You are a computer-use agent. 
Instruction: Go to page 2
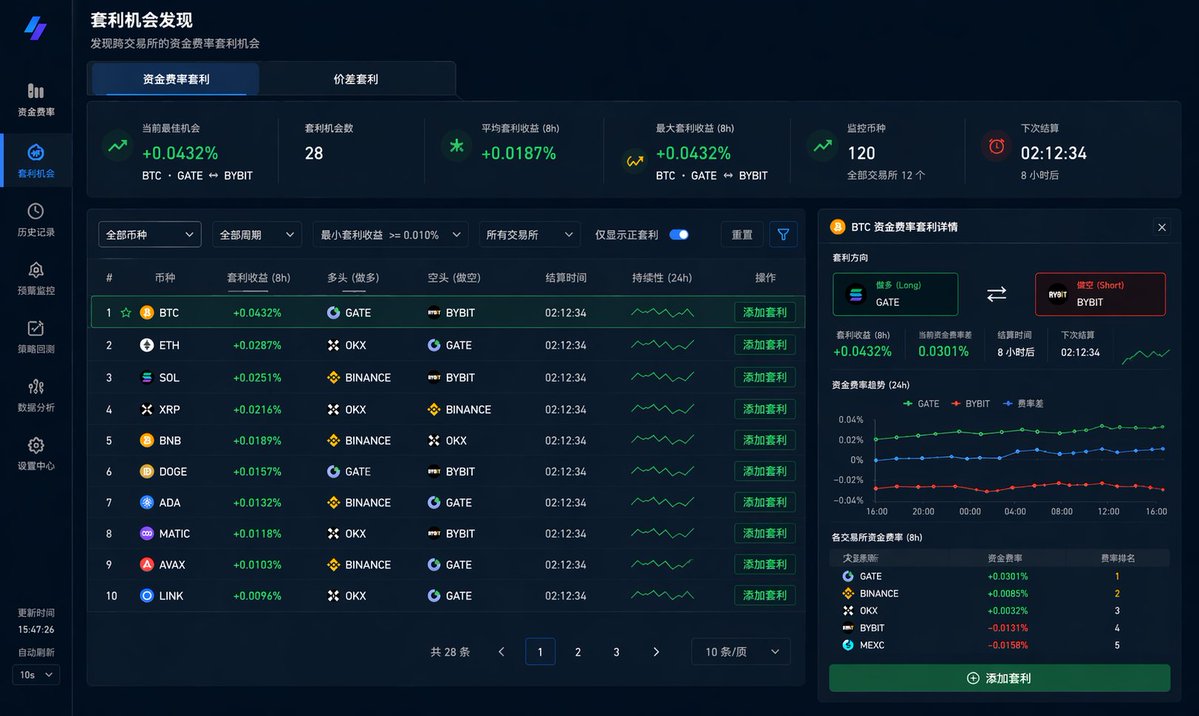pyautogui.click(x=578, y=652)
